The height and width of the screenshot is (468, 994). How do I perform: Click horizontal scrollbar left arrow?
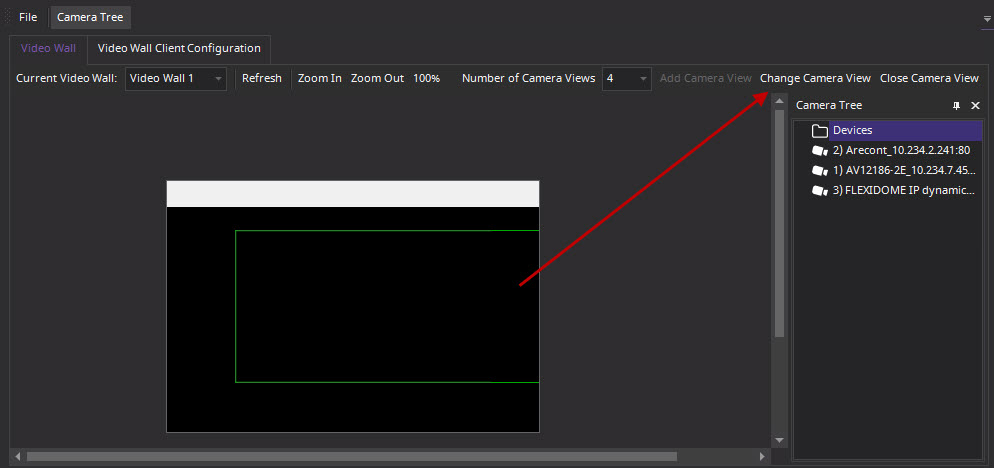pyautogui.click(x=18, y=456)
